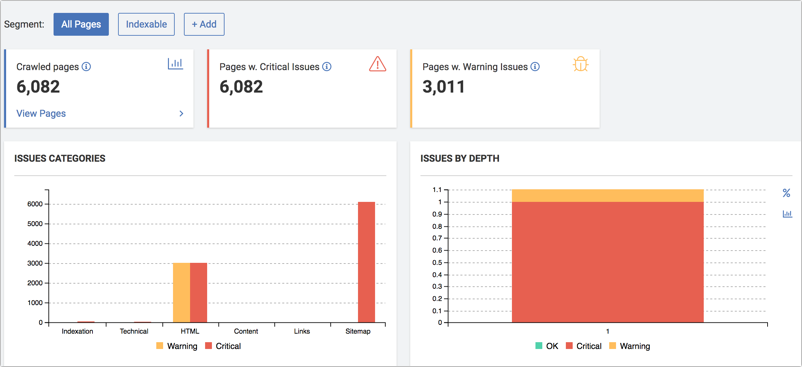The height and width of the screenshot is (367, 802).
Task: Click the Indexation axis label
Action: (77, 331)
